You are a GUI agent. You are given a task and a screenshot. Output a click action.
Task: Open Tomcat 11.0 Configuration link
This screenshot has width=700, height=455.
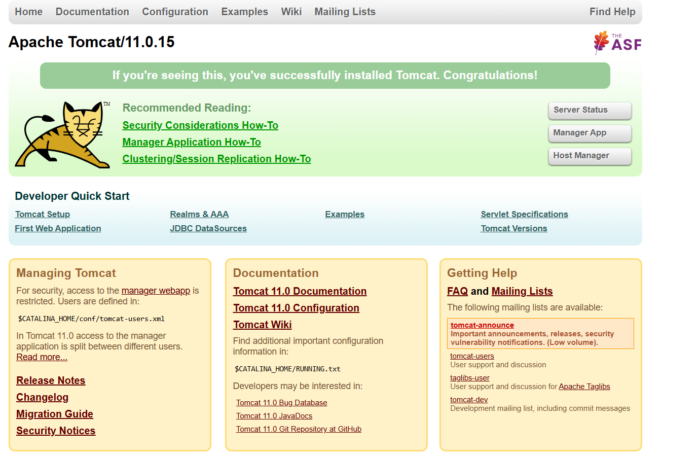pyautogui.click(x=296, y=308)
